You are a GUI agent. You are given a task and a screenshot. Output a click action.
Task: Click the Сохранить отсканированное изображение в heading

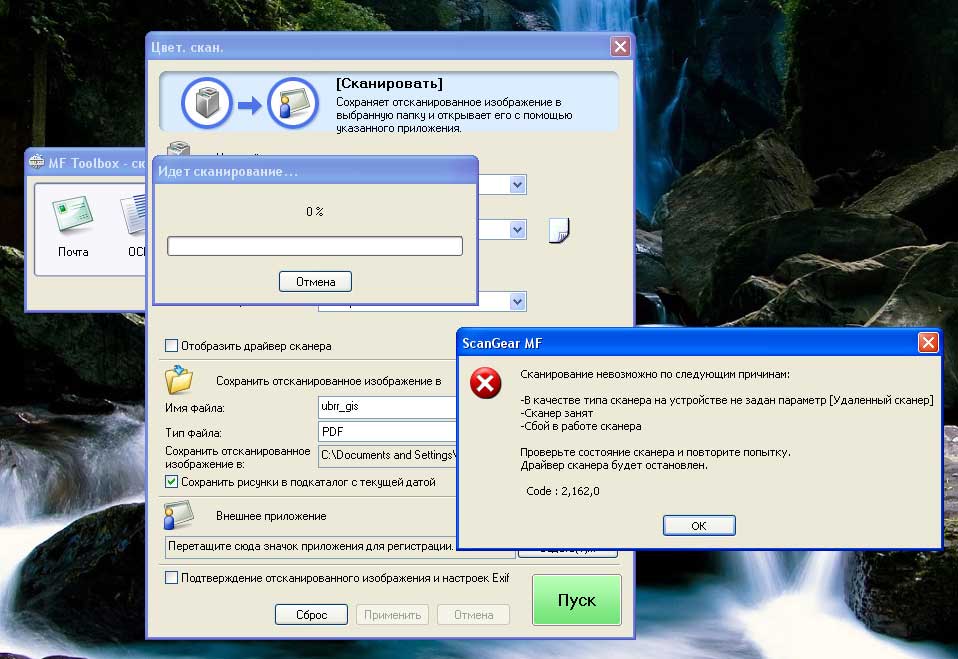click(329, 381)
